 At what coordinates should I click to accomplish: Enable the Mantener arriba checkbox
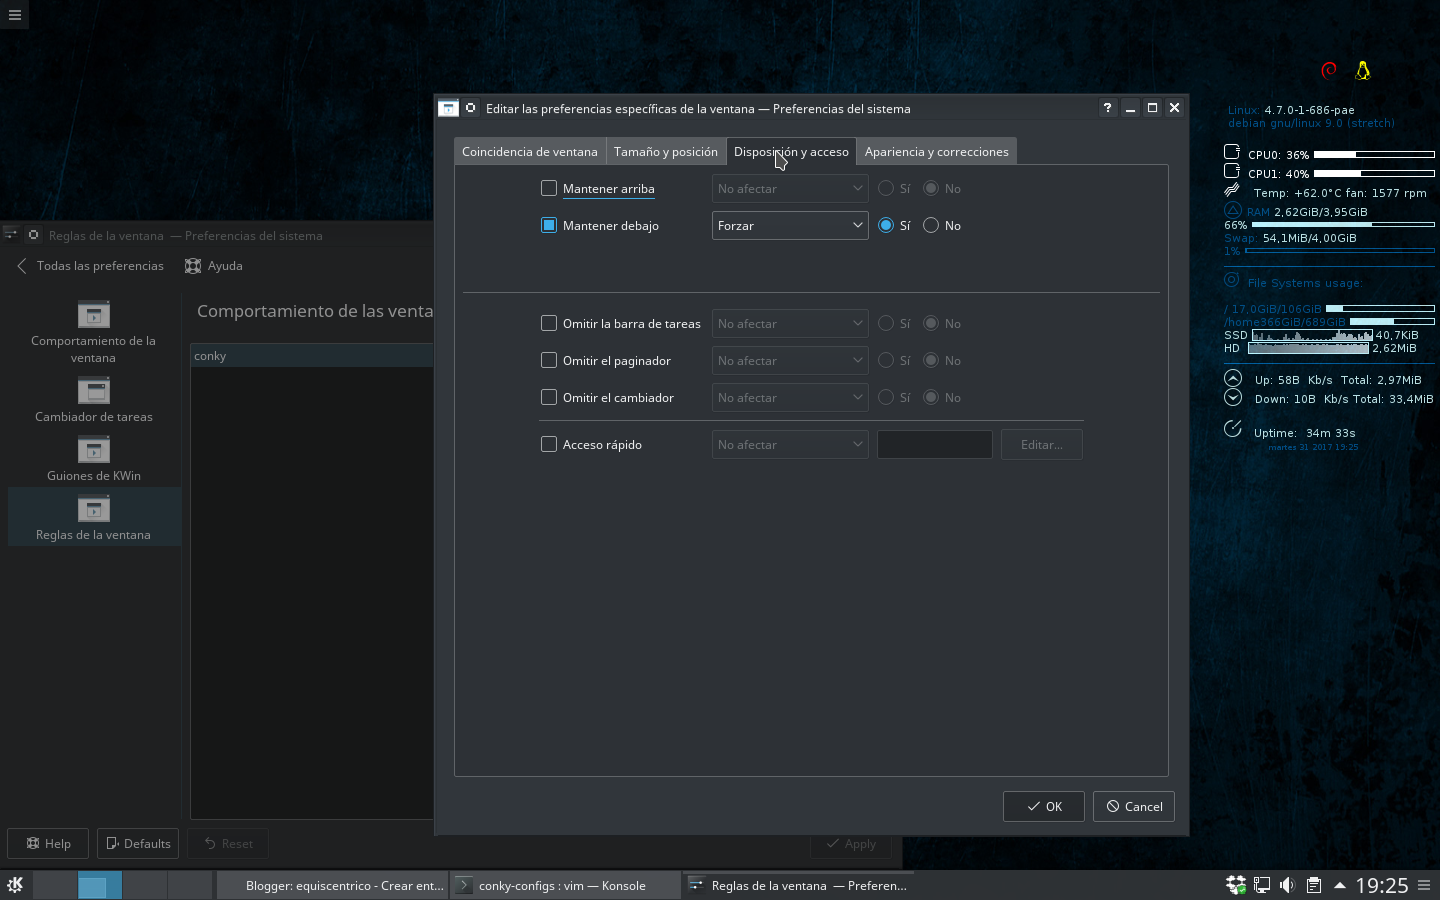point(549,187)
